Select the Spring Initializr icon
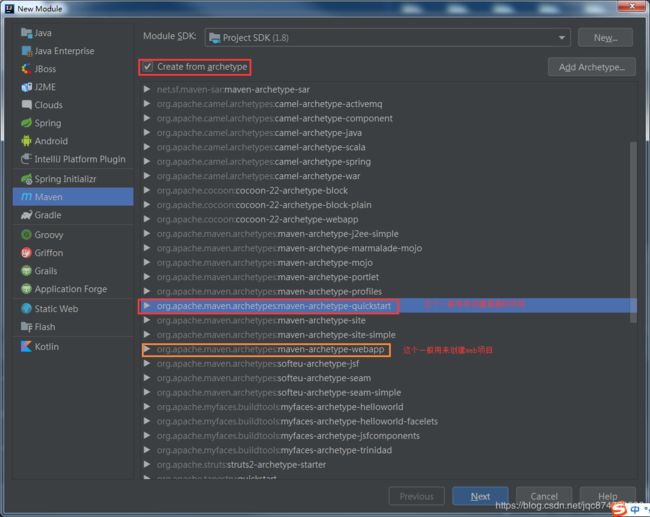Viewport: 650px width, 517px height. click(x=27, y=179)
